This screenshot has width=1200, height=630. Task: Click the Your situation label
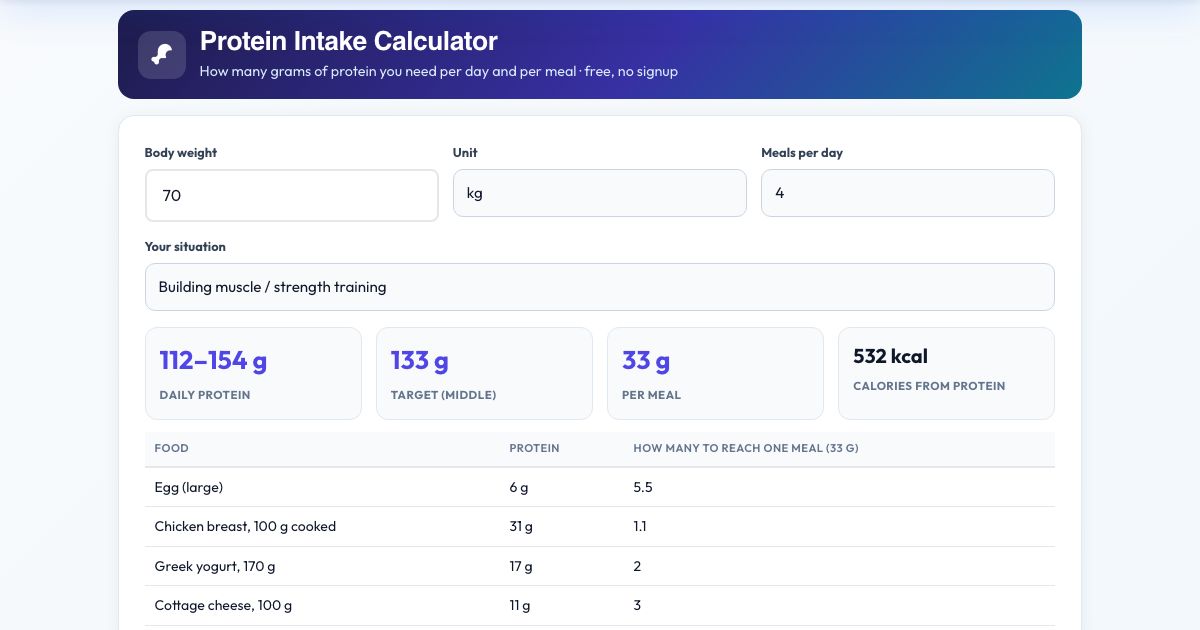185,247
